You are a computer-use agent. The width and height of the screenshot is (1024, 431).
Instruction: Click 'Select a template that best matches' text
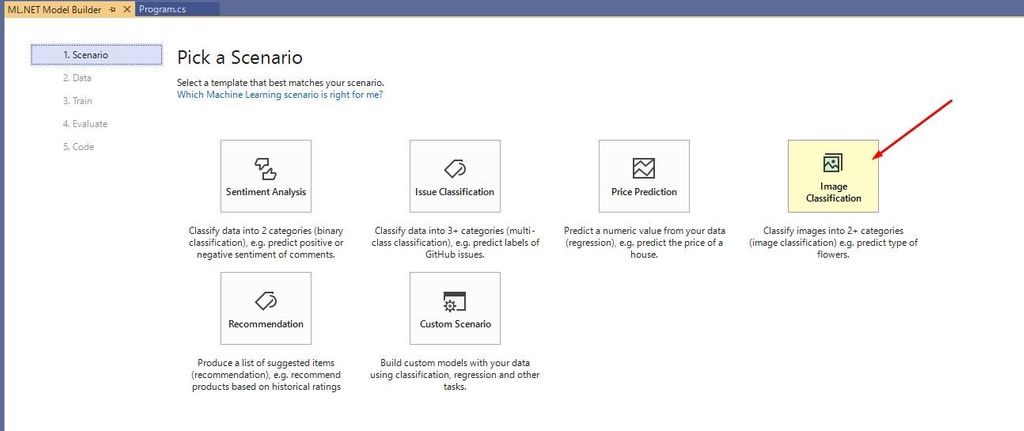pyautogui.click(x=281, y=83)
